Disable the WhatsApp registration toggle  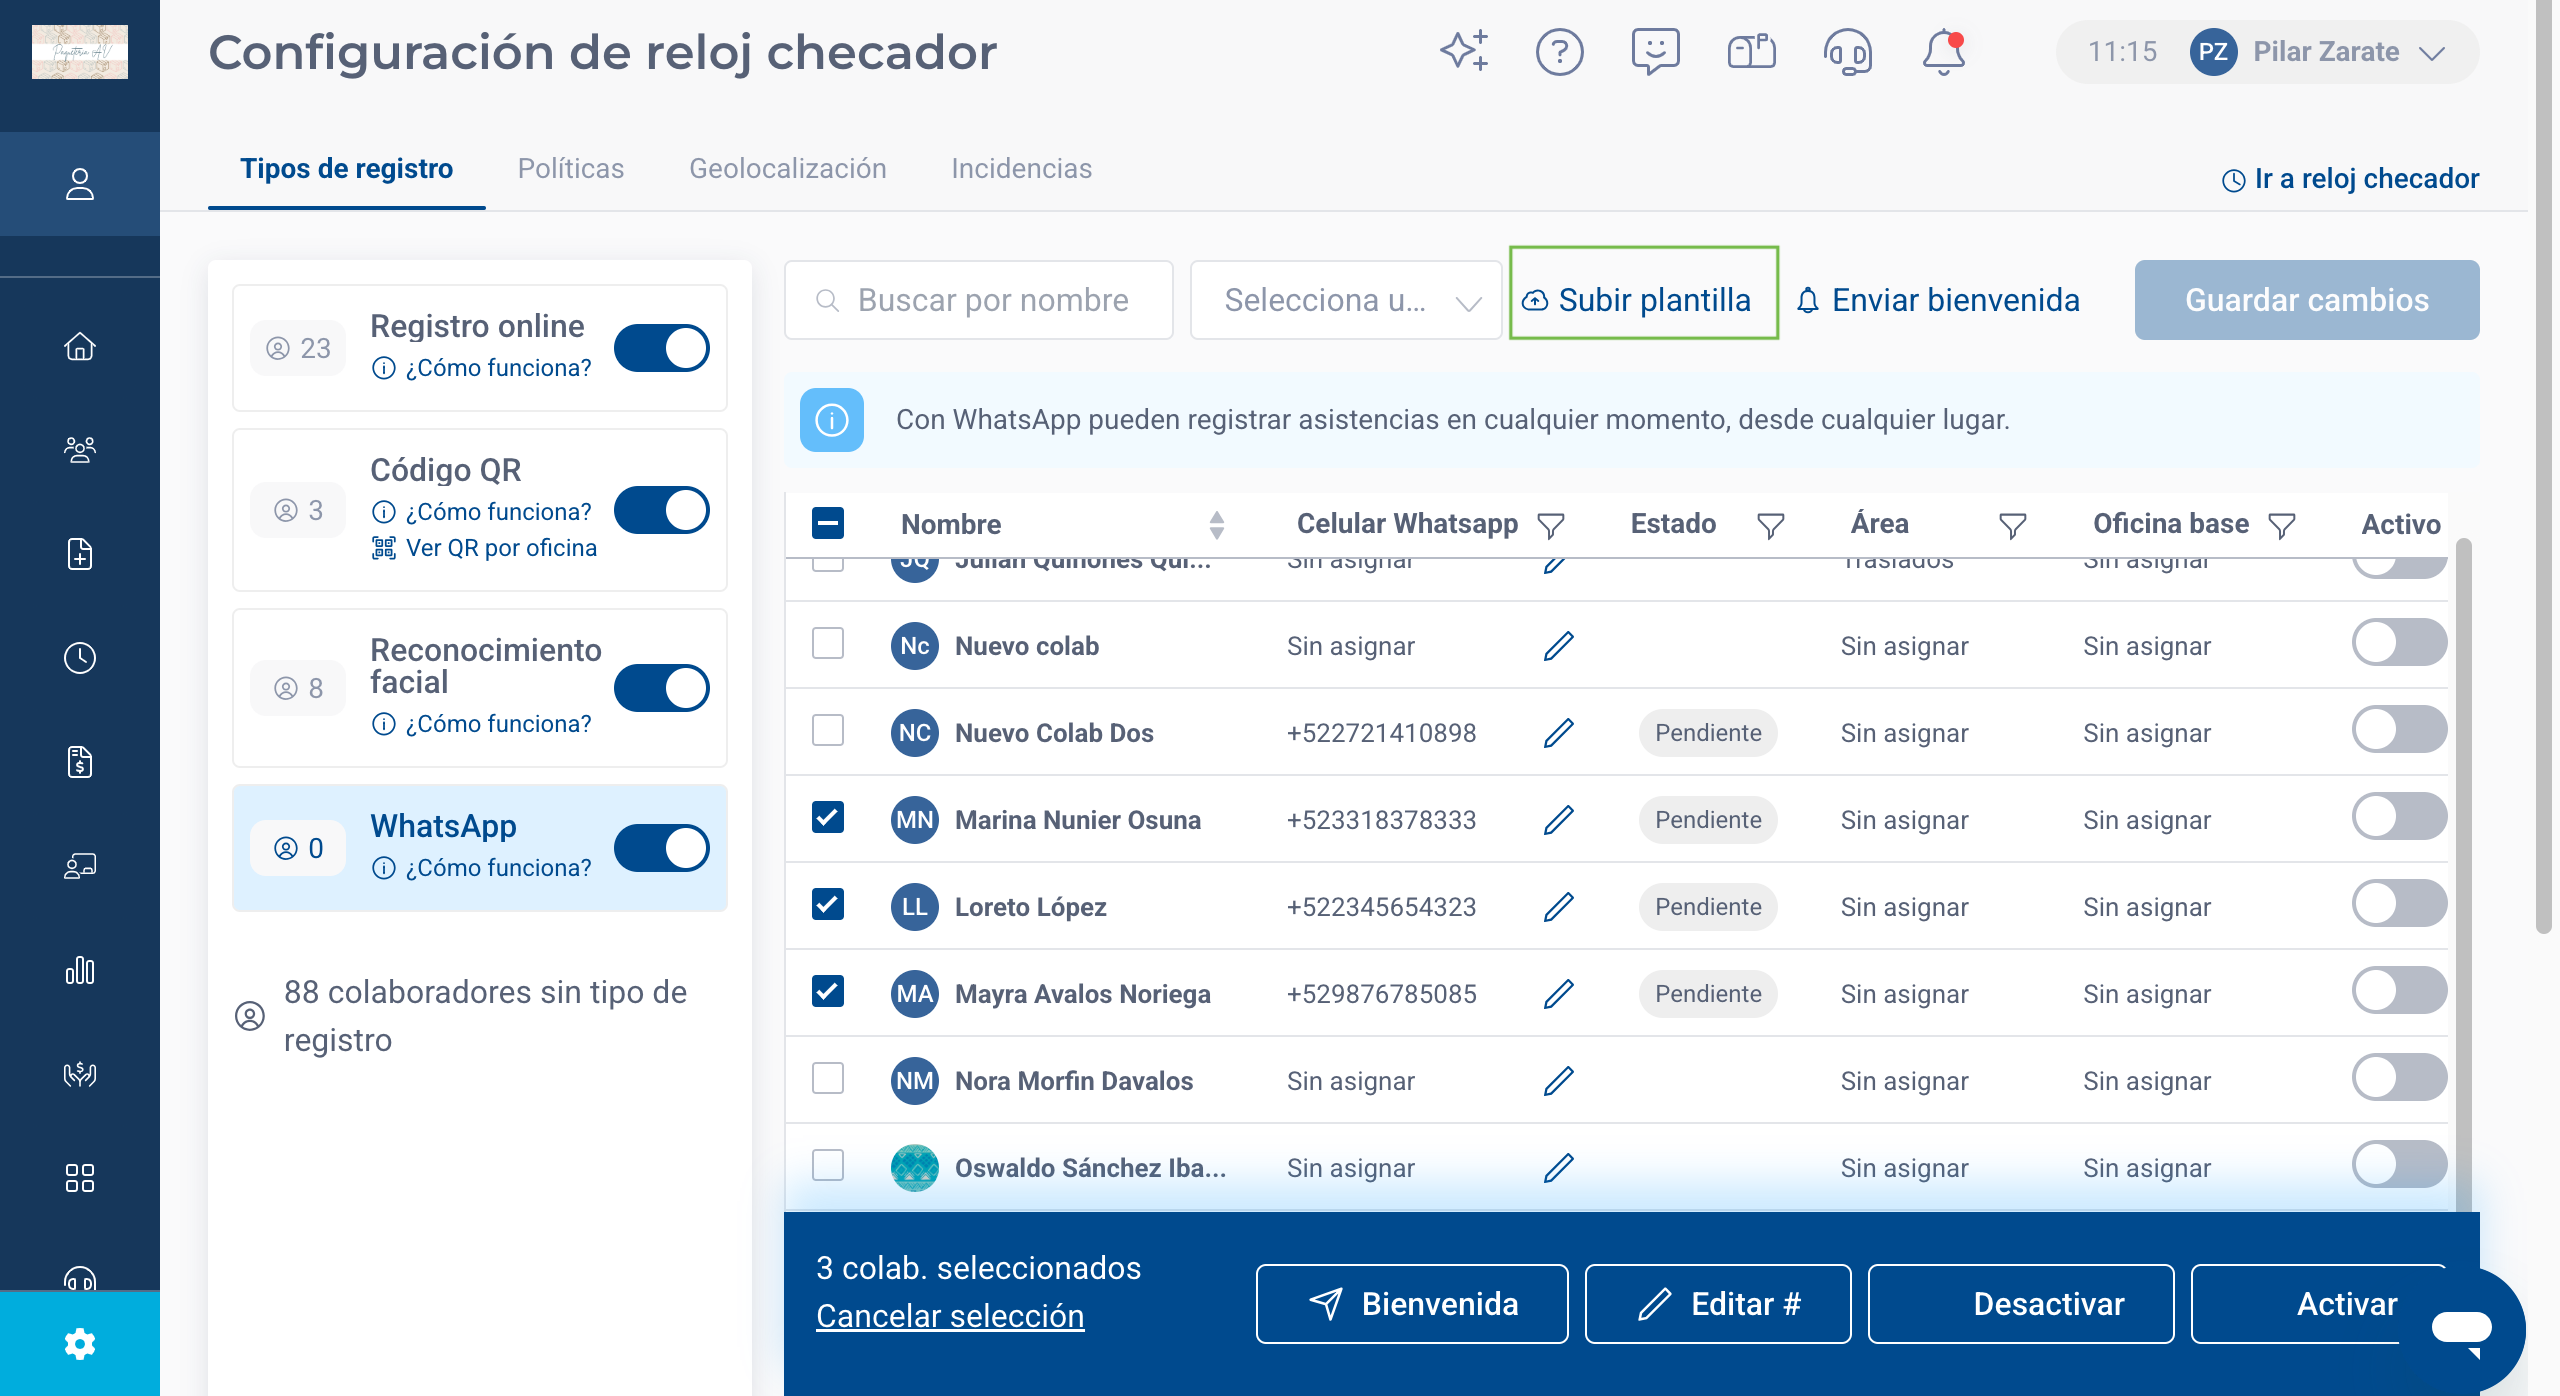pyautogui.click(x=661, y=848)
